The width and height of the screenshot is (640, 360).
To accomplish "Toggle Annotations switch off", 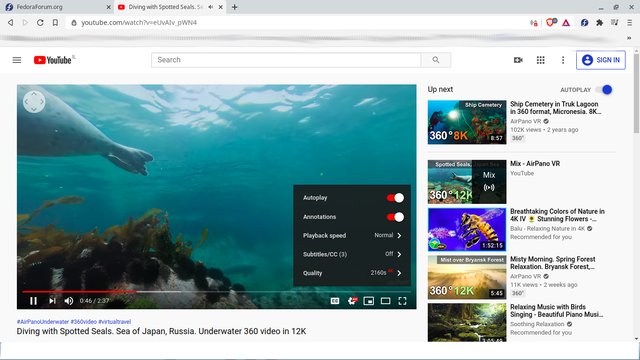I will pyautogui.click(x=395, y=217).
